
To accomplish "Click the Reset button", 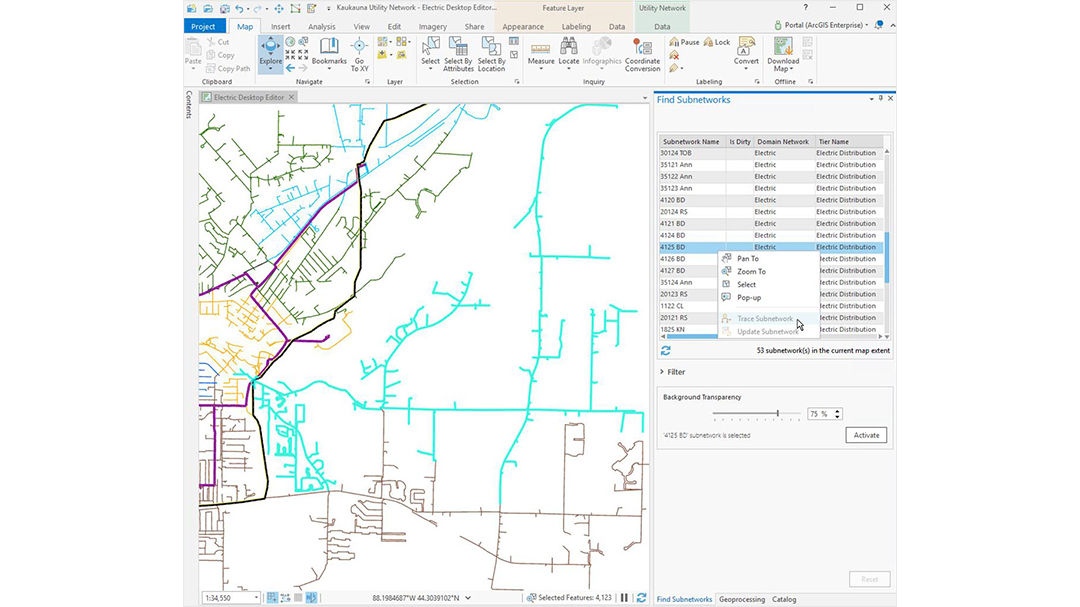I will tap(869, 579).
